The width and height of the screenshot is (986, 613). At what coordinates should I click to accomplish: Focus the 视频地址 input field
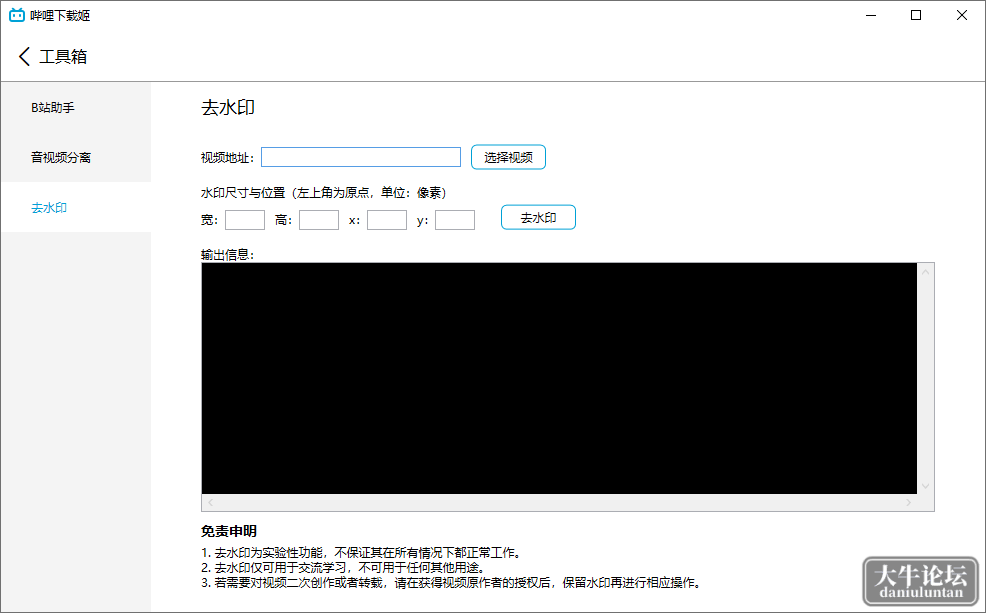click(x=361, y=157)
